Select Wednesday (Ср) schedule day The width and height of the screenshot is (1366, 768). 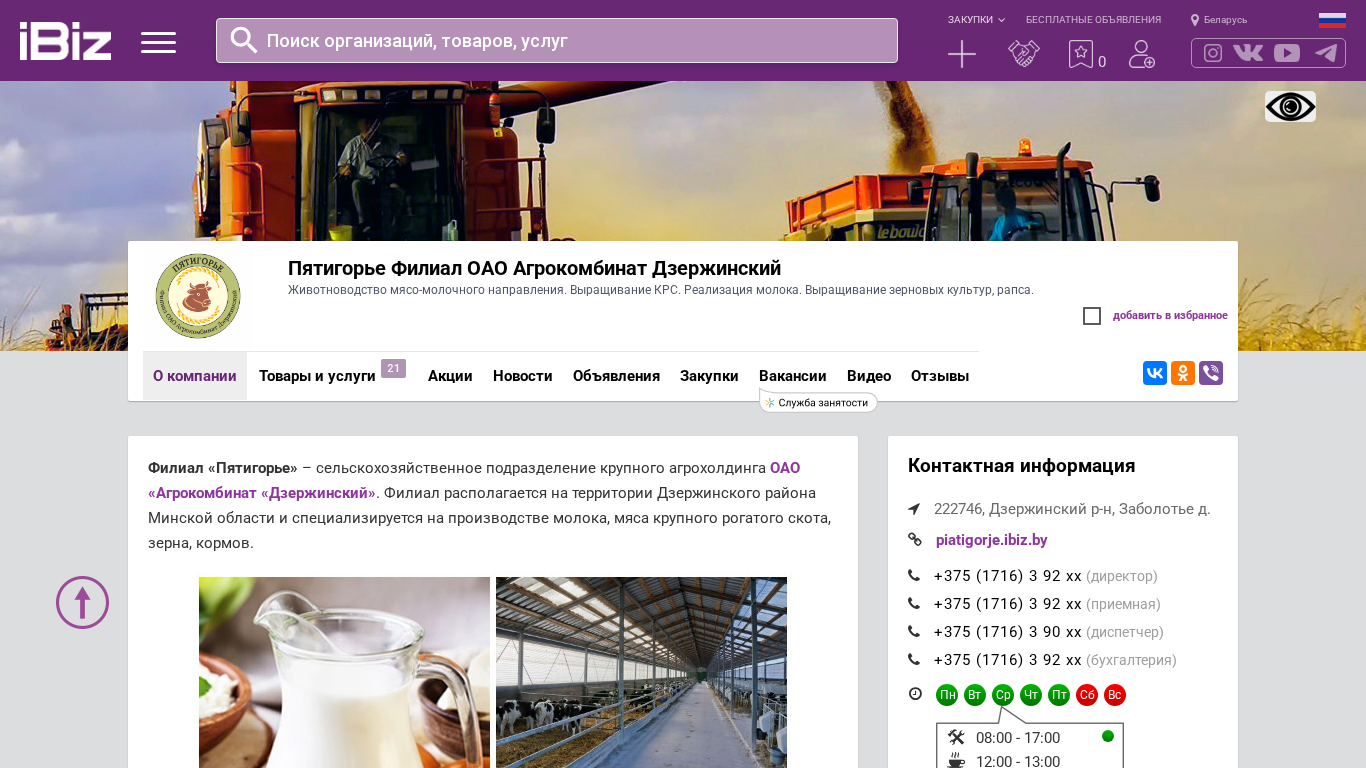(x=1003, y=695)
